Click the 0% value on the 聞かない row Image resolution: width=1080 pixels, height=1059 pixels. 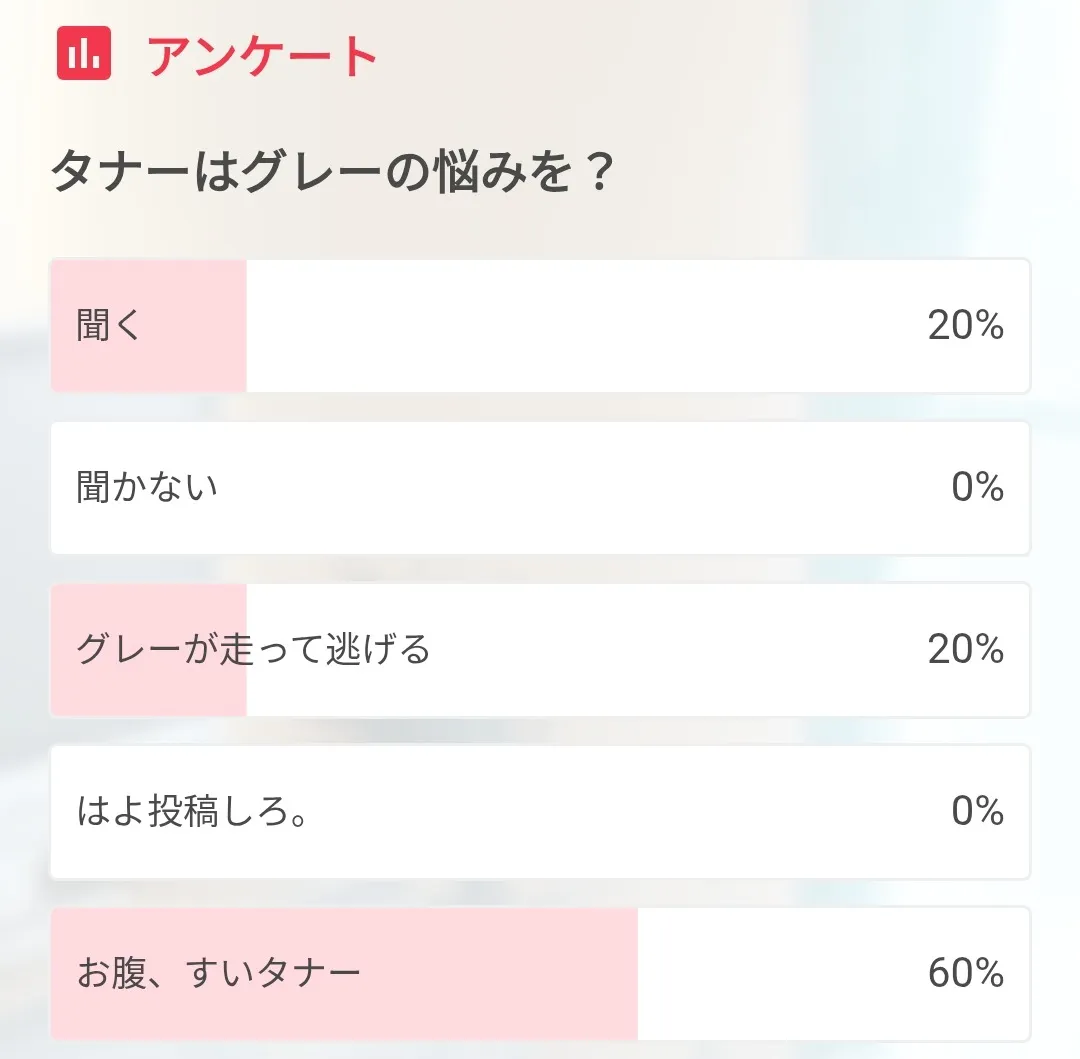point(977,488)
